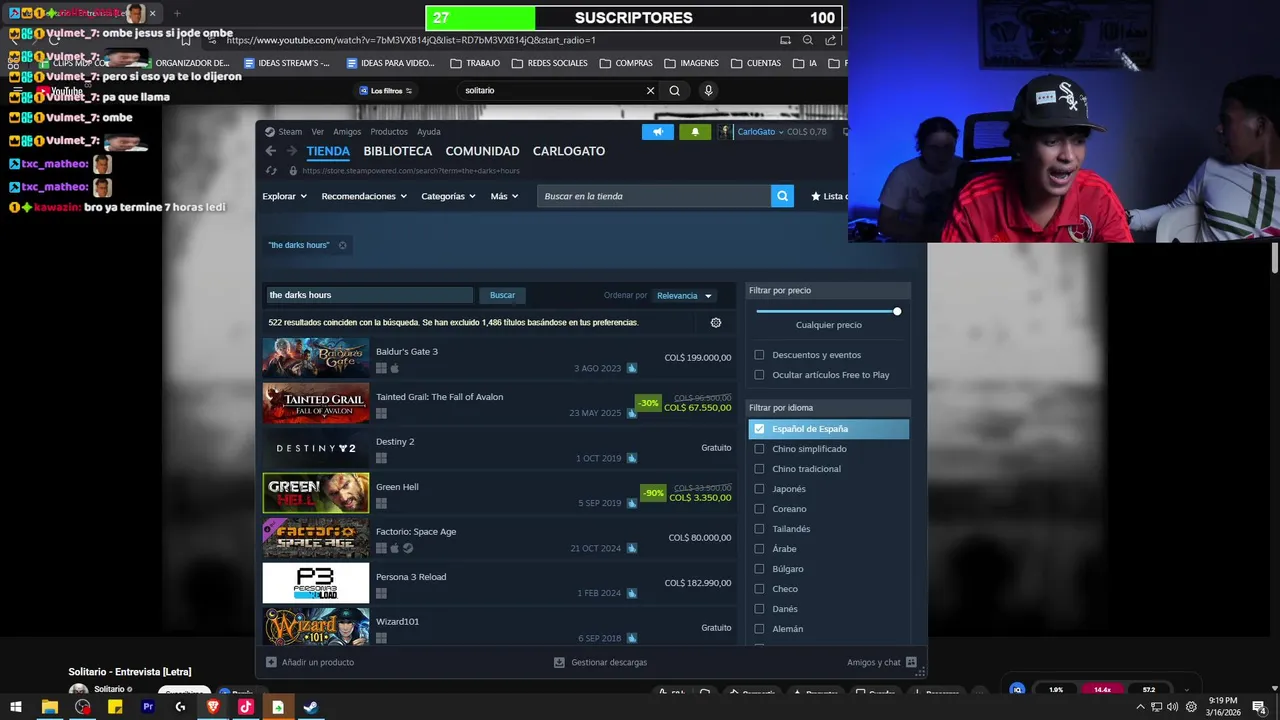Image resolution: width=1280 pixels, height=720 pixels.
Task: Click the Gestionar descargas download icon
Action: pos(559,662)
